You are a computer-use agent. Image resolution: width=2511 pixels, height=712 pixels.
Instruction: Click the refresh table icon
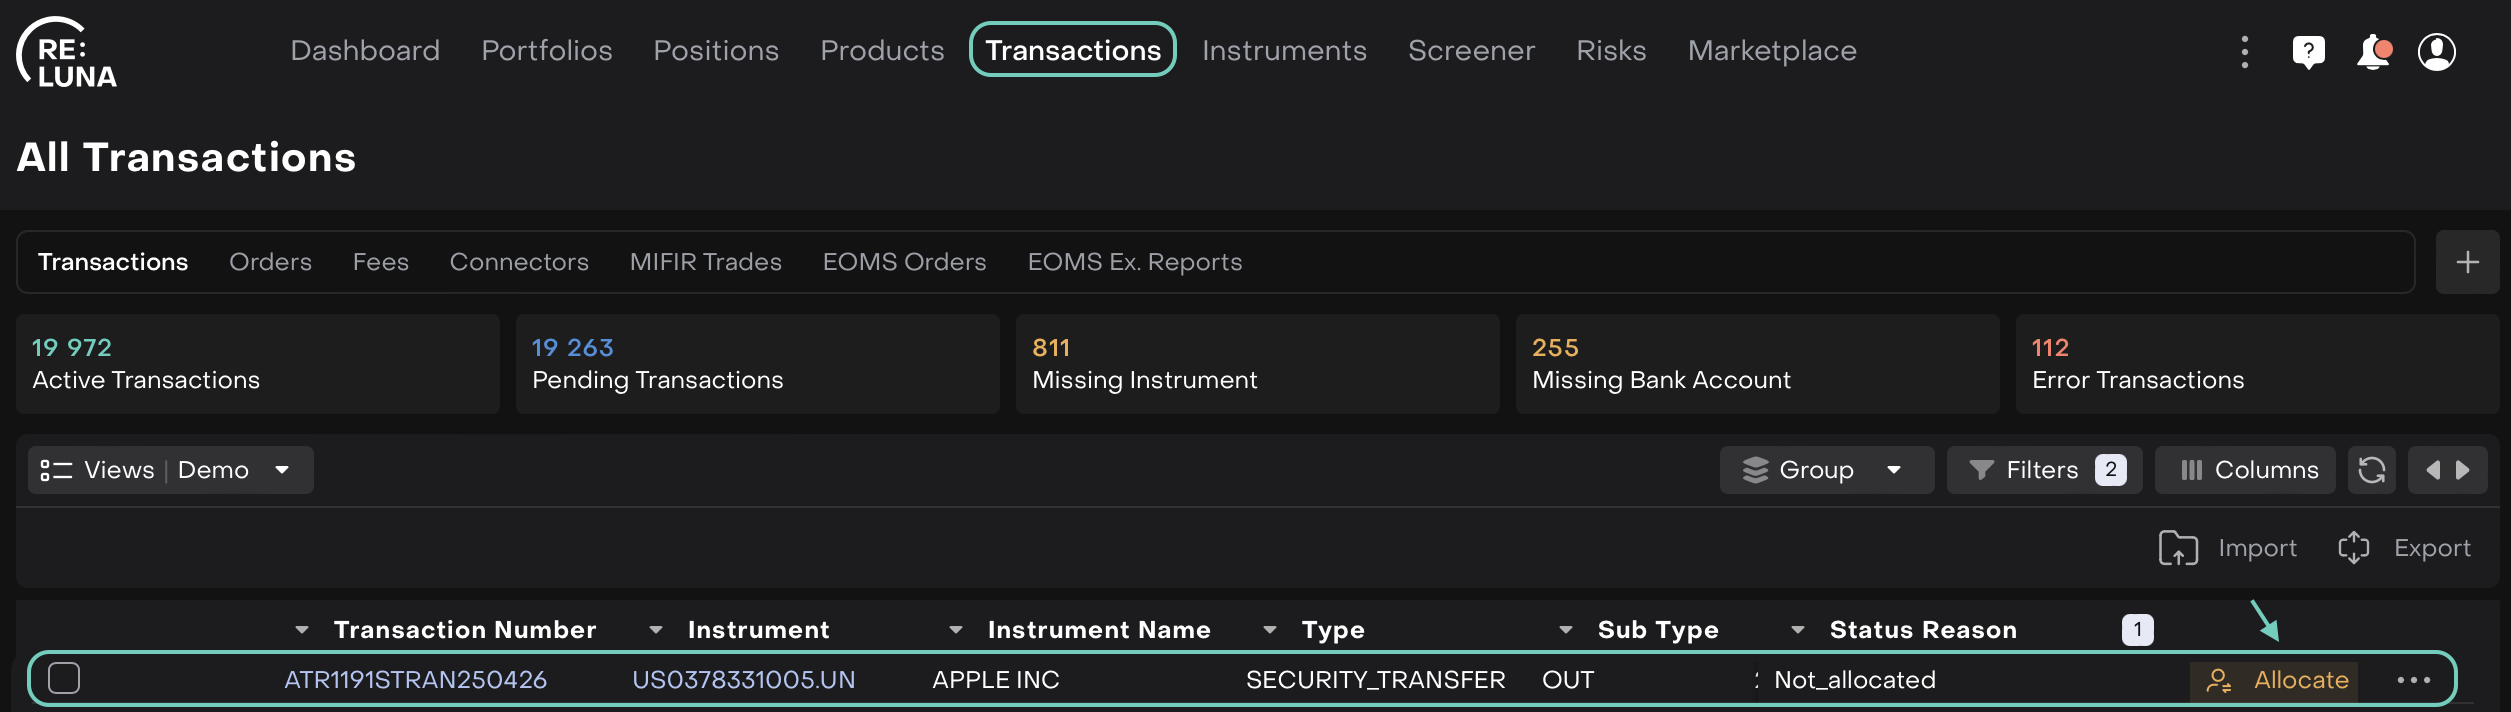[2372, 470]
